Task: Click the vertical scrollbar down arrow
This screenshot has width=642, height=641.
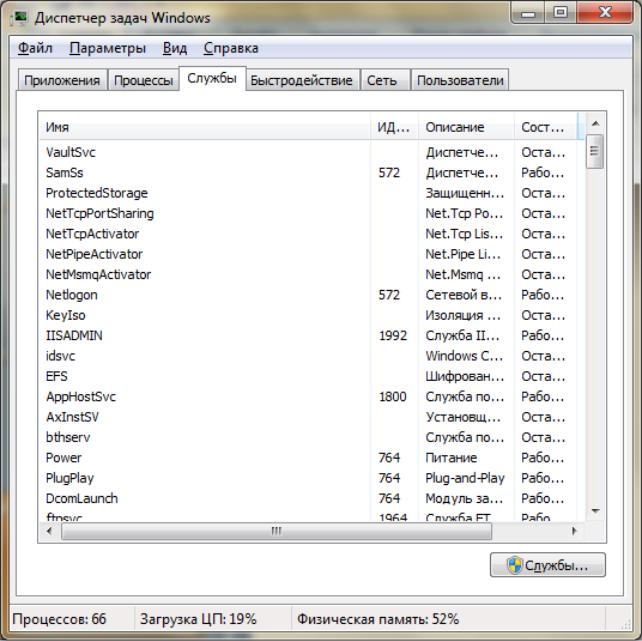Action: pyautogui.click(x=596, y=511)
